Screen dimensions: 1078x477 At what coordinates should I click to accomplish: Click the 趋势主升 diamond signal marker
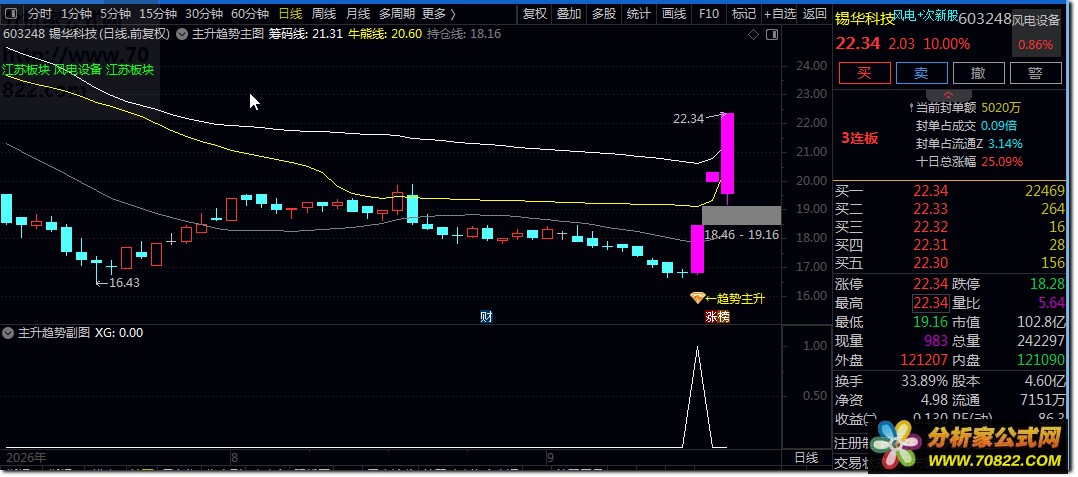[698, 298]
